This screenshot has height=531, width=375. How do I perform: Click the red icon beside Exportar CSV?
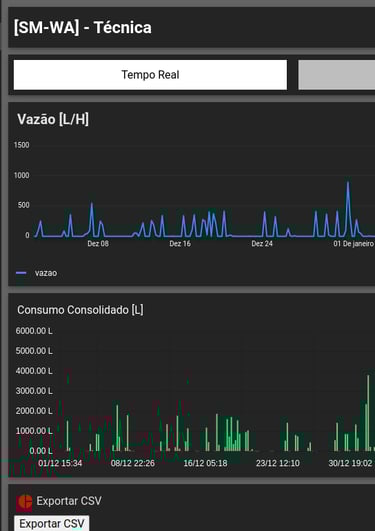click(x=24, y=503)
